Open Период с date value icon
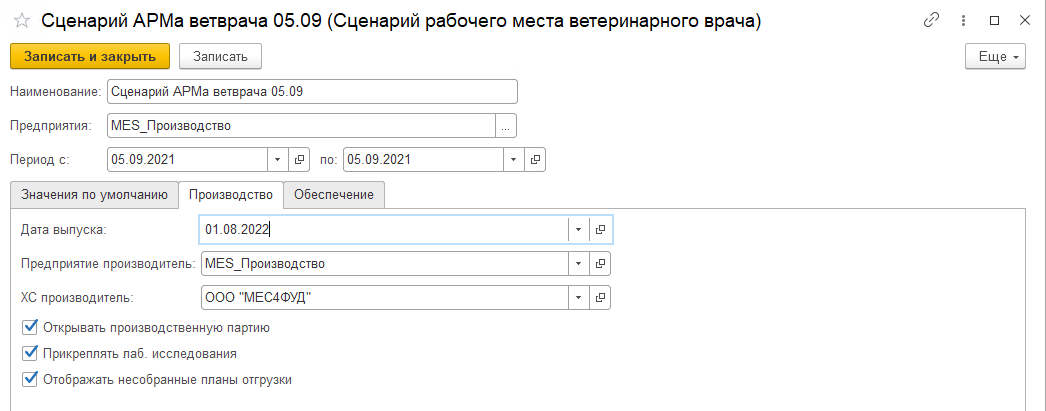This screenshot has height=411, width=1046. click(299, 159)
